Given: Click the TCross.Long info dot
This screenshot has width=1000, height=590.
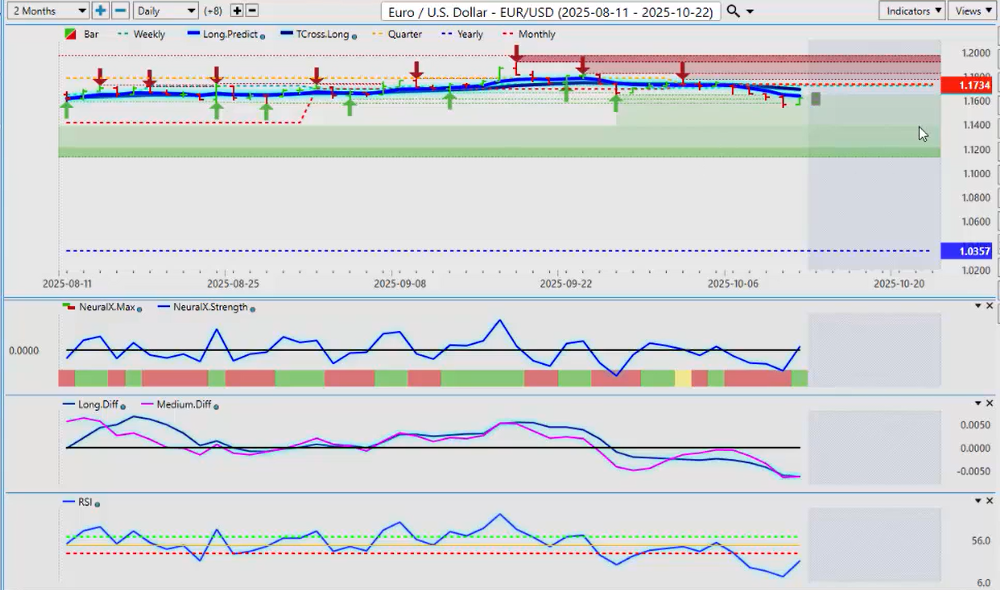Looking at the screenshot, I should [354, 35].
